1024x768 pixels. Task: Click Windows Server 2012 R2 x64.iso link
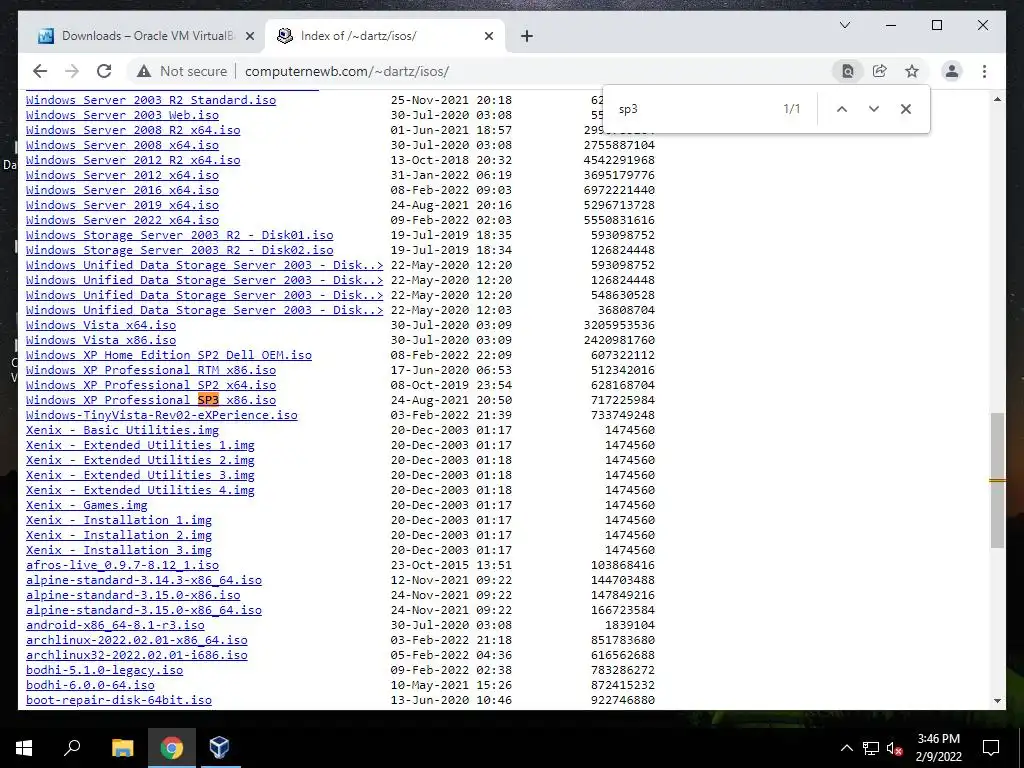133,160
